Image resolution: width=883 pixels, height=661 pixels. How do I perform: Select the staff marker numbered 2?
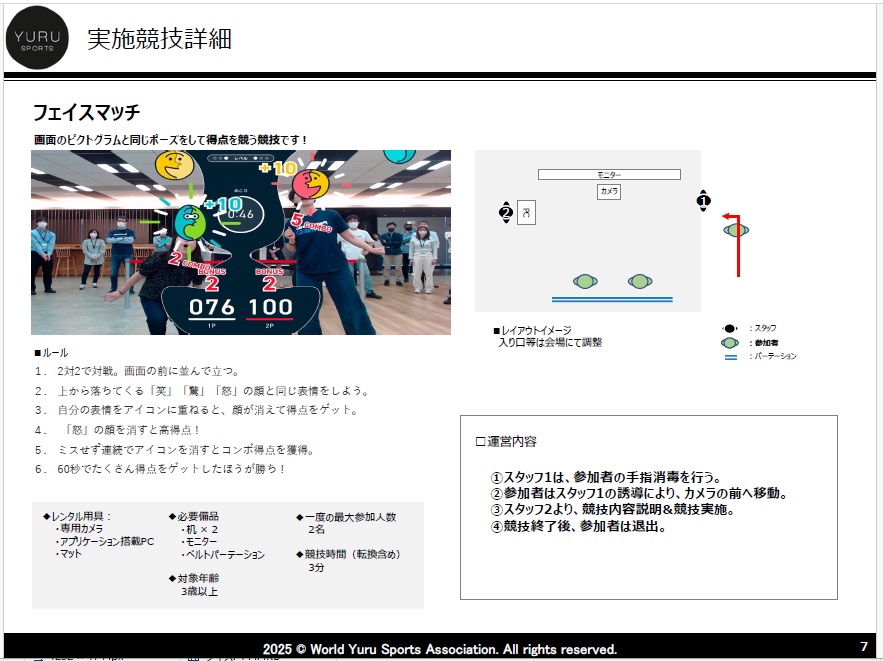point(506,212)
